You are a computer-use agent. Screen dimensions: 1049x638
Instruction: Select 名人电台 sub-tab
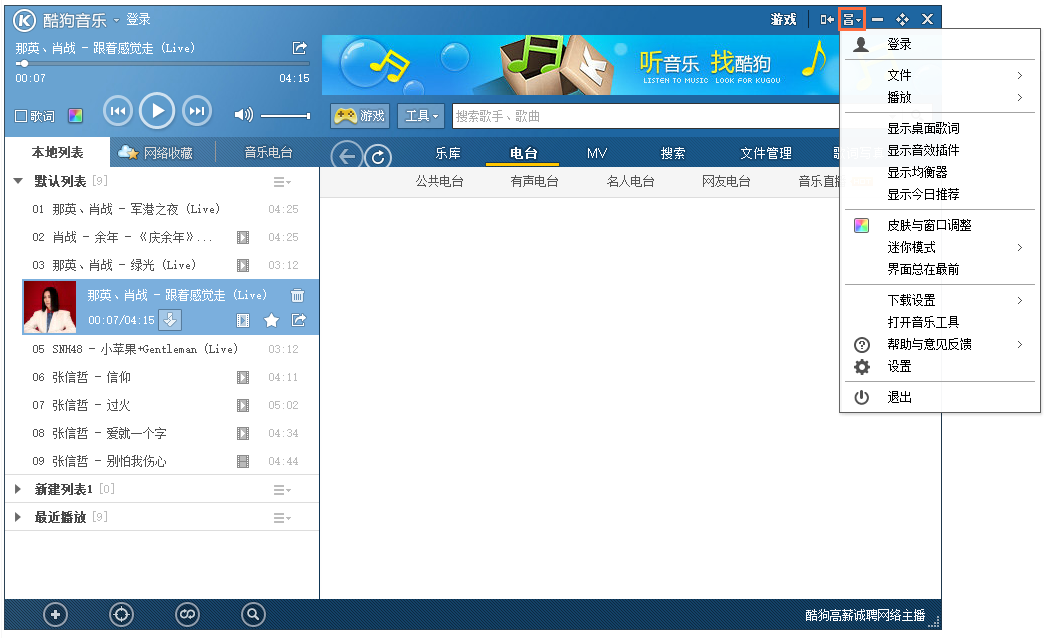pyautogui.click(x=630, y=181)
